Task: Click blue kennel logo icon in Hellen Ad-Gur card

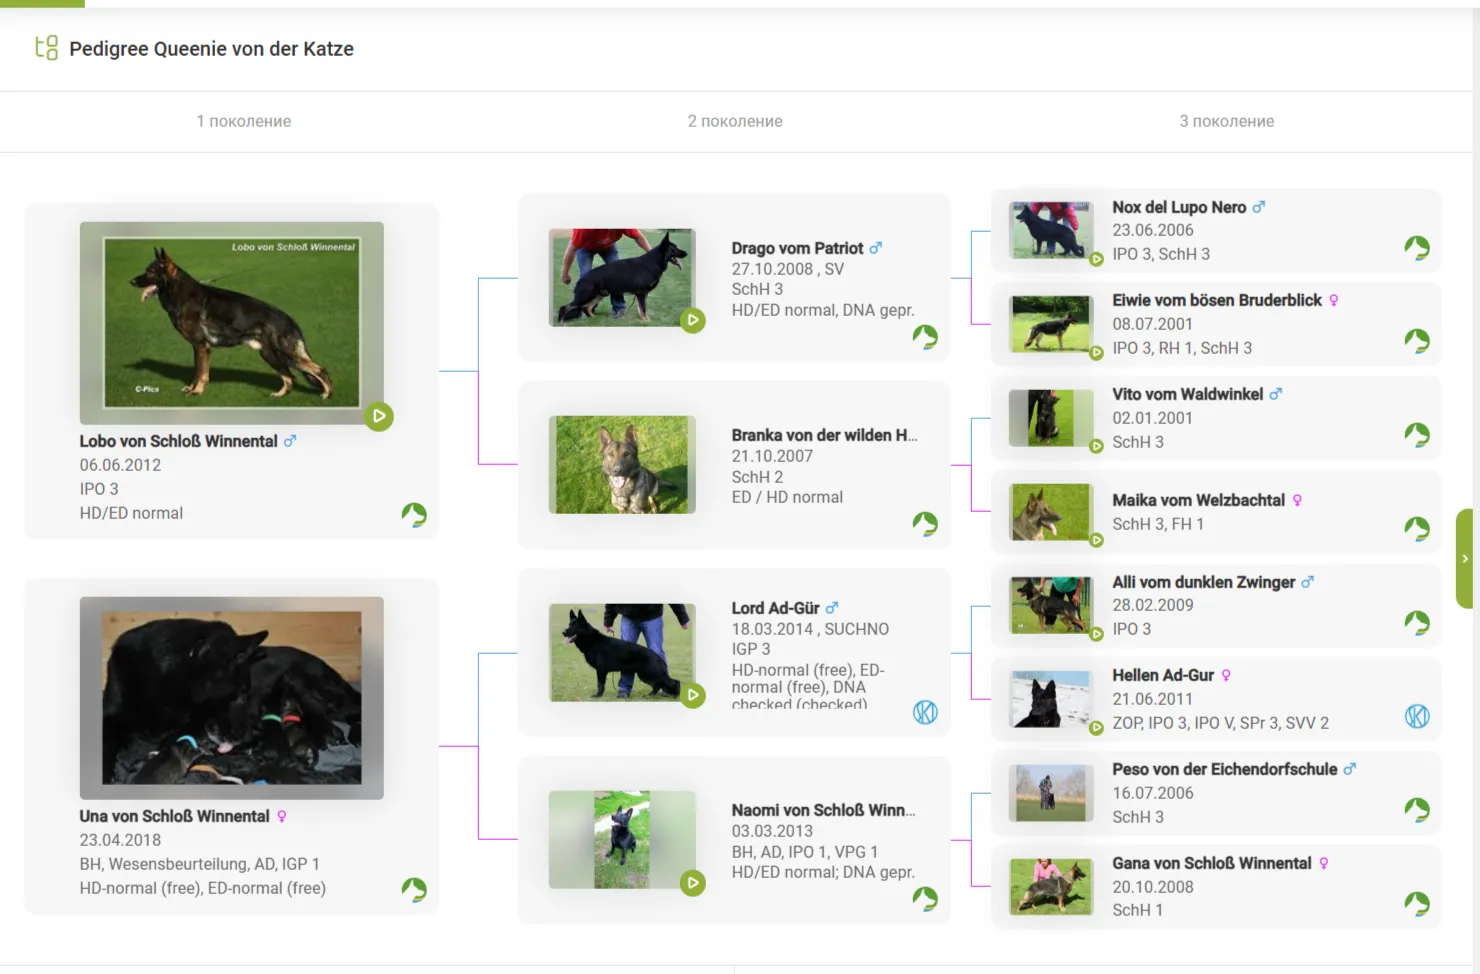Action: pos(1417,716)
